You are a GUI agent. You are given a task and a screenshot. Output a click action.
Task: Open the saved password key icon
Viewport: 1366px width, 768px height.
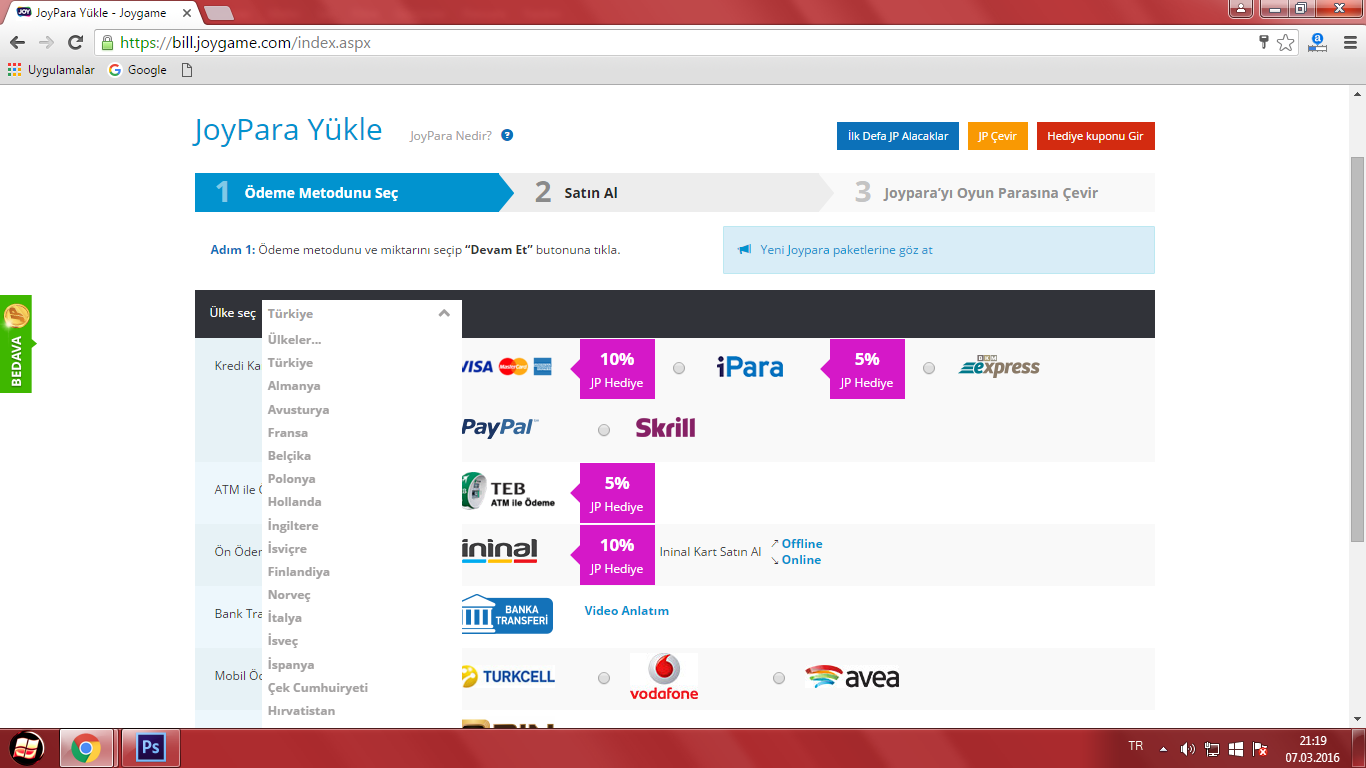pos(1264,43)
